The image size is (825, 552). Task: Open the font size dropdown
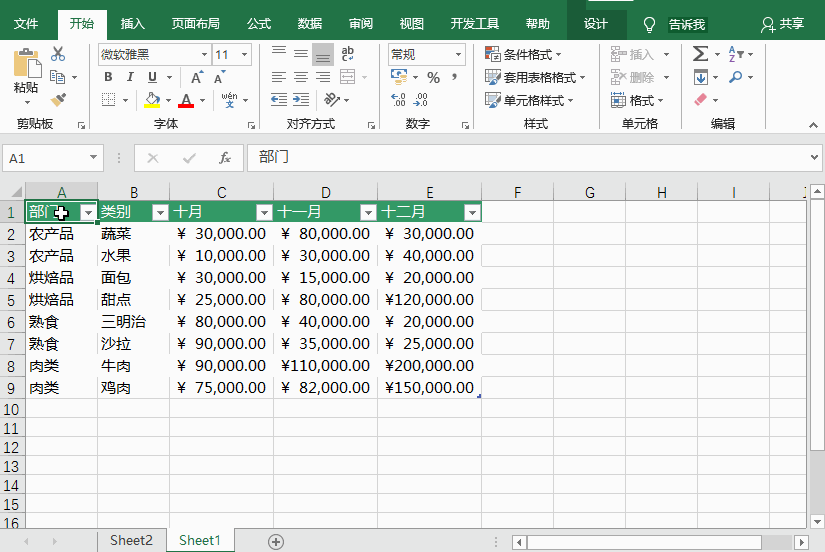pyautogui.click(x=245, y=55)
